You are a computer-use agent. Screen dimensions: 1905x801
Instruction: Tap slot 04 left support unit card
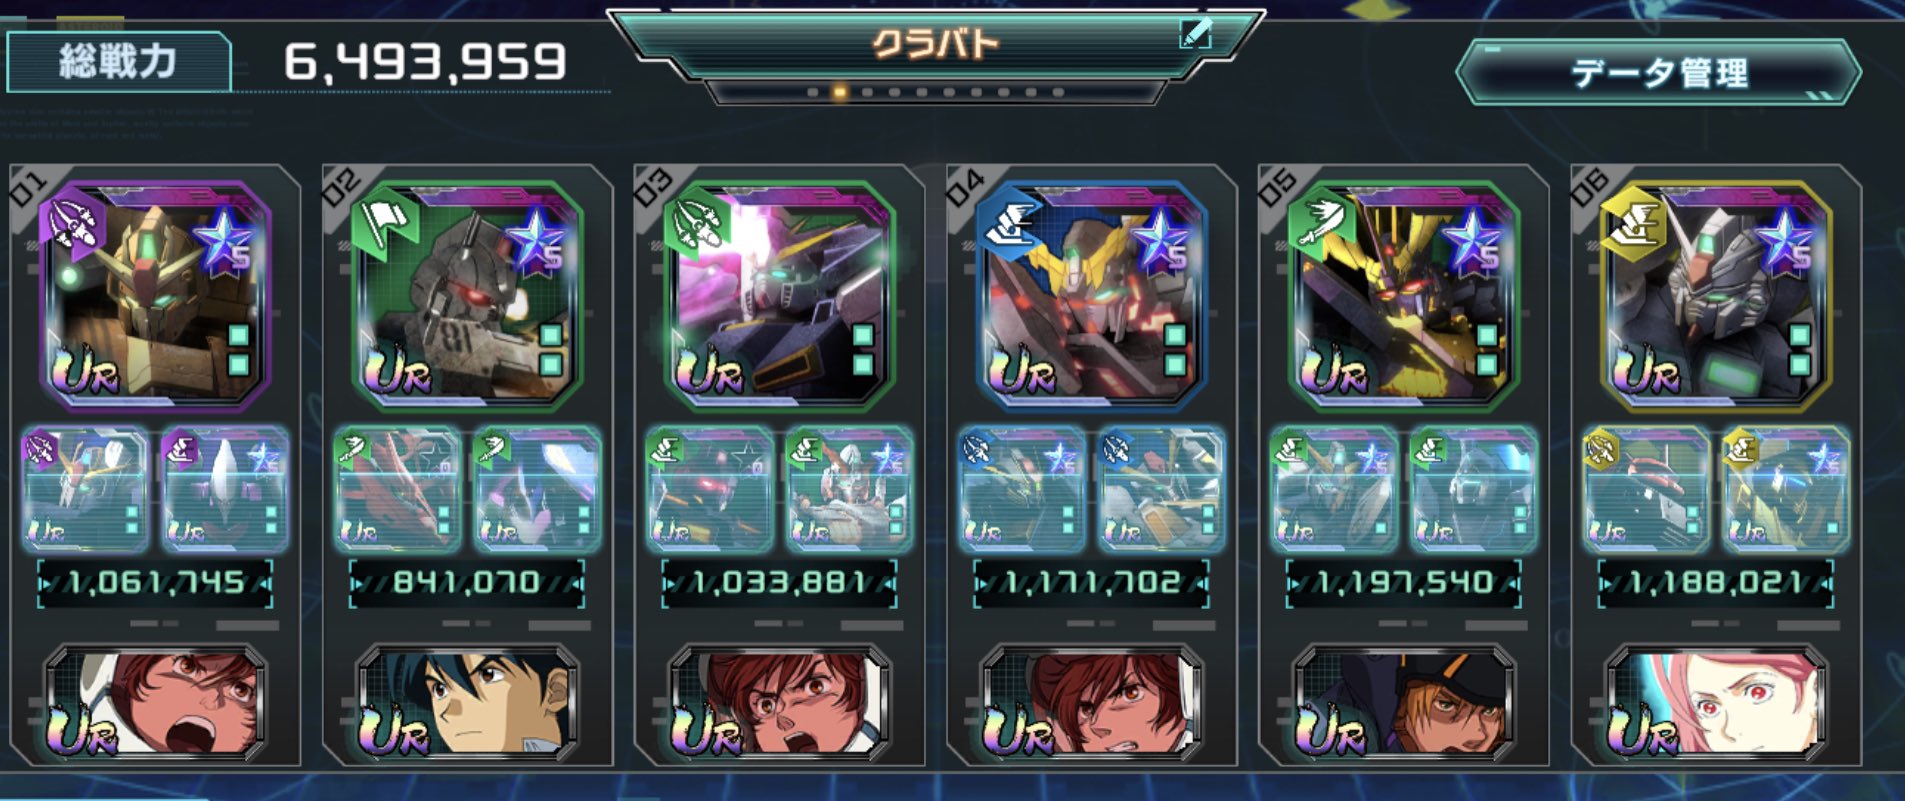coord(1021,489)
